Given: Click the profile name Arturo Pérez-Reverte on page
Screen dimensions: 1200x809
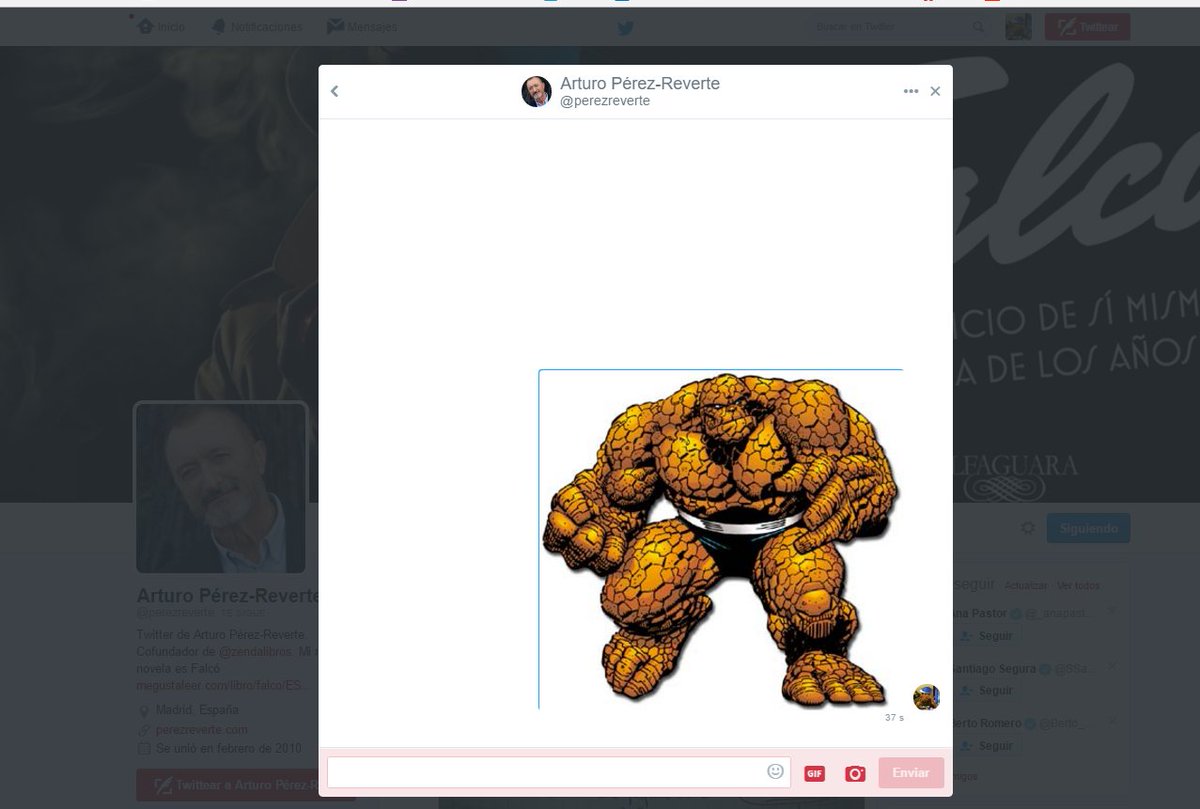Looking at the screenshot, I should click(x=227, y=596).
